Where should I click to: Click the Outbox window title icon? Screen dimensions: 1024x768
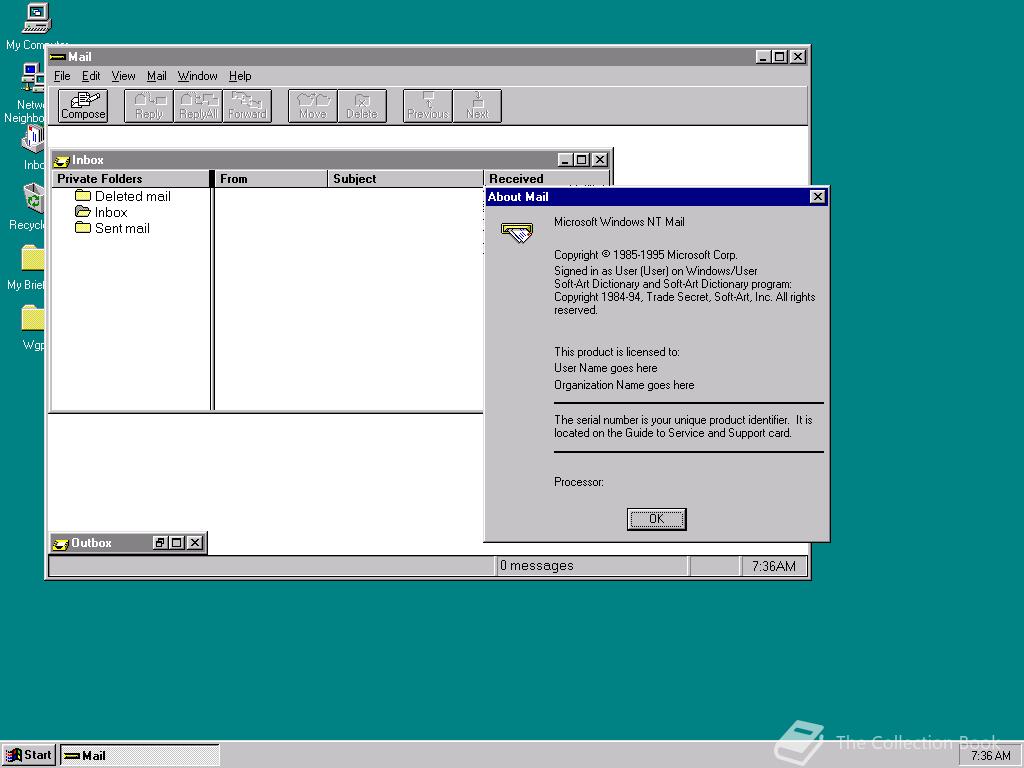click(61, 543)
